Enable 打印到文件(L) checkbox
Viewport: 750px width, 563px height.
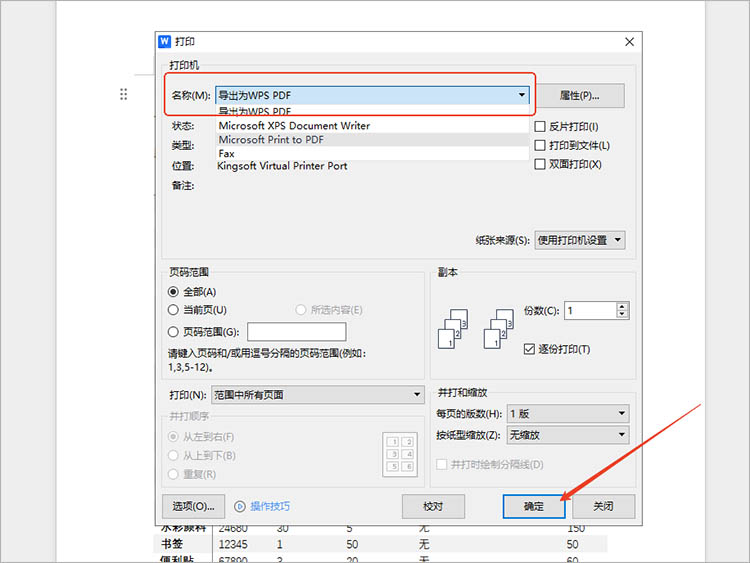540,145
